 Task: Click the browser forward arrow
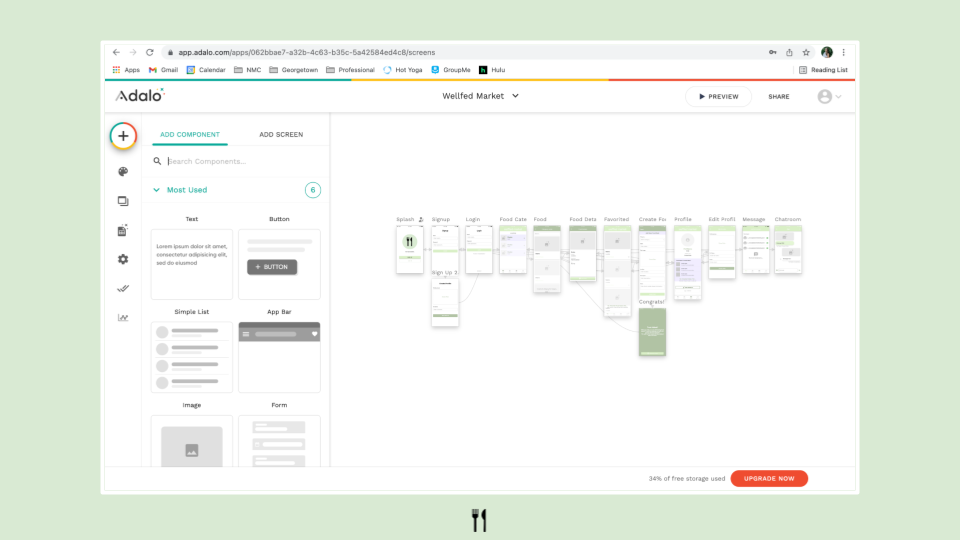pyautogui.click(x=133, y=53)
